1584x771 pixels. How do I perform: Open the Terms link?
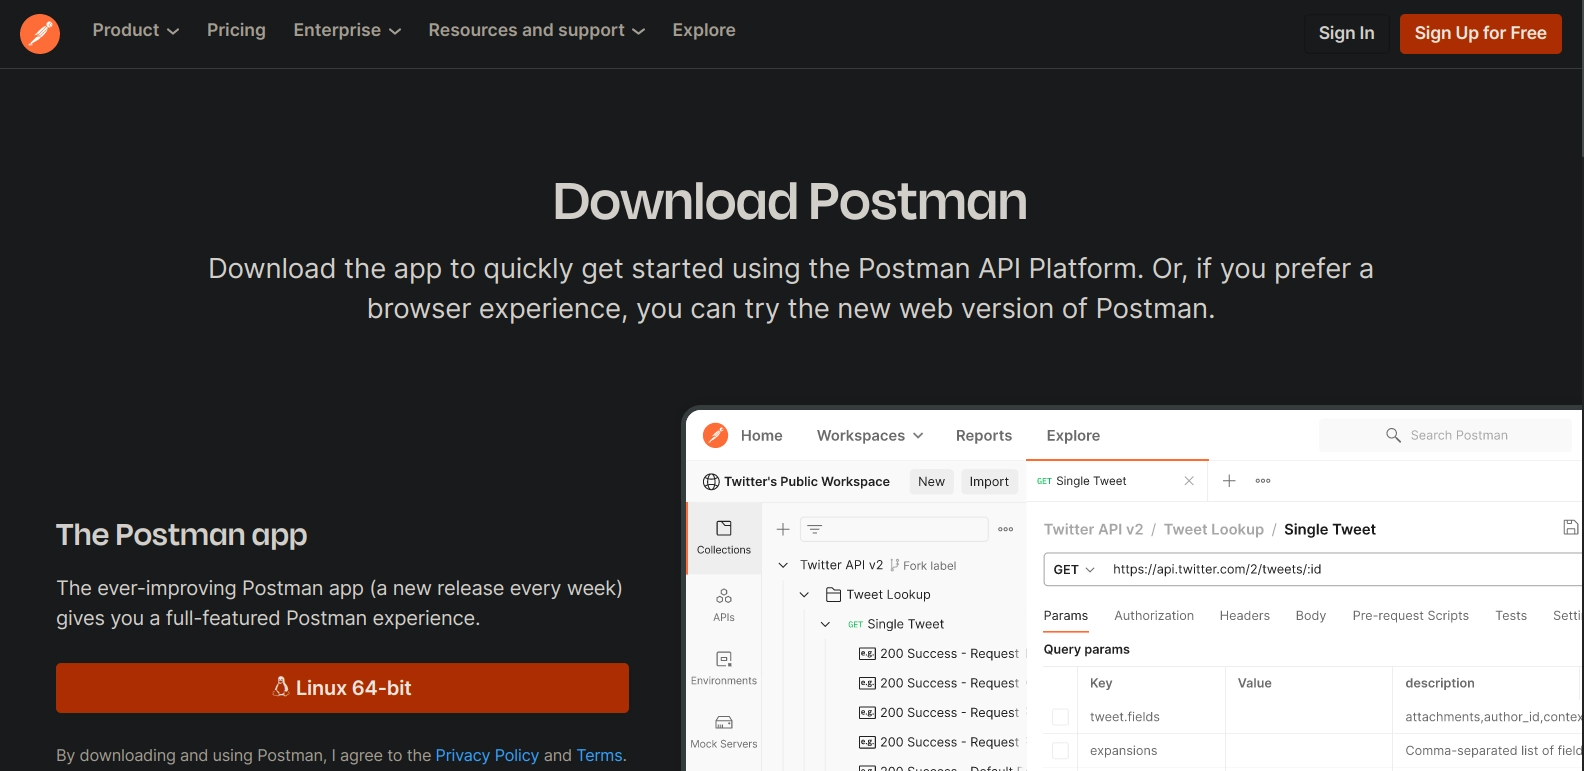coord(599,755)
